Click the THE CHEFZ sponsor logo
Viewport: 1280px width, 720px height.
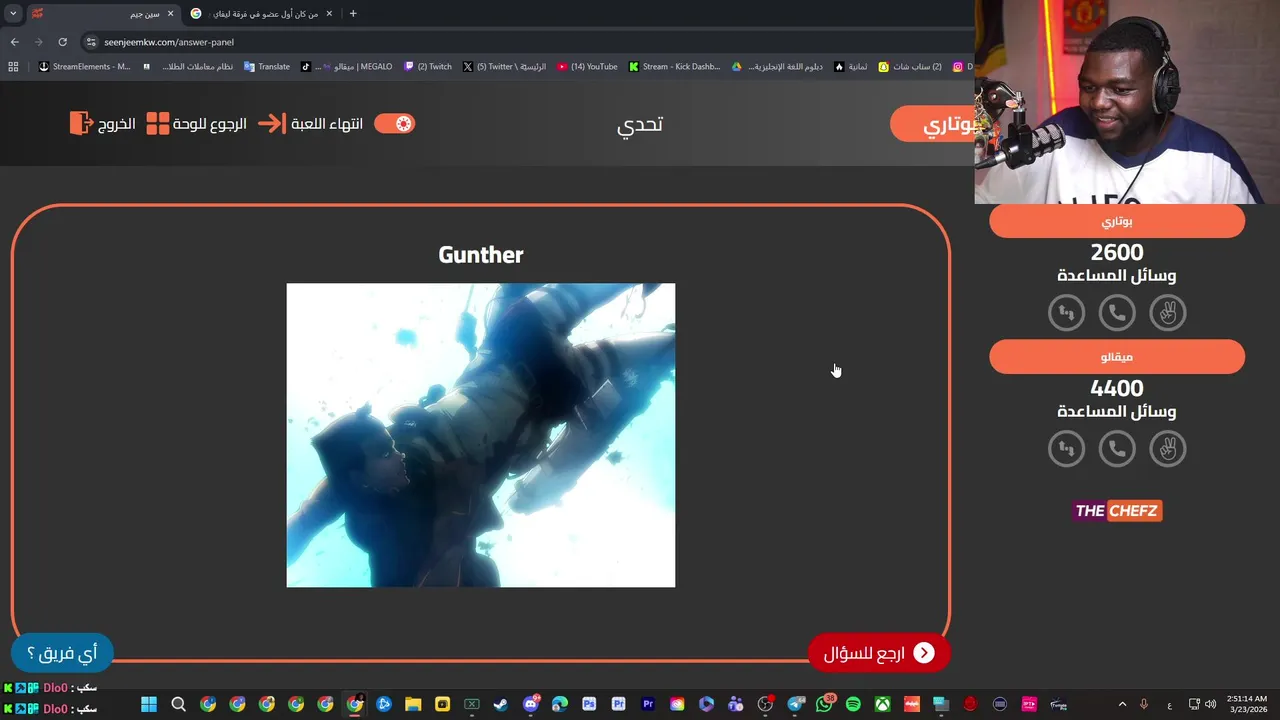click(1117, 511)
